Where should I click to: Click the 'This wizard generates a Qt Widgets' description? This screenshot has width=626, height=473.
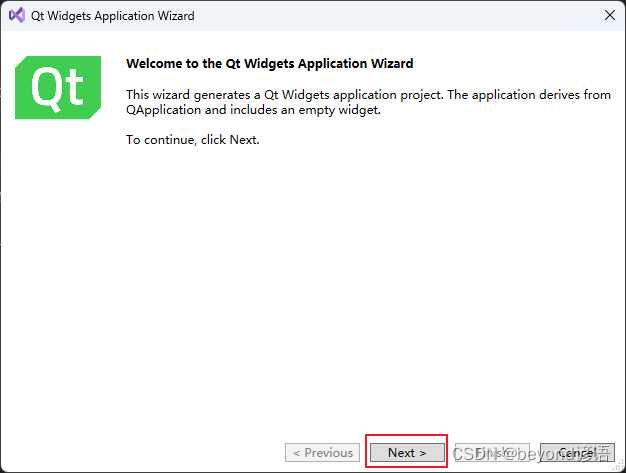point(368,102)
